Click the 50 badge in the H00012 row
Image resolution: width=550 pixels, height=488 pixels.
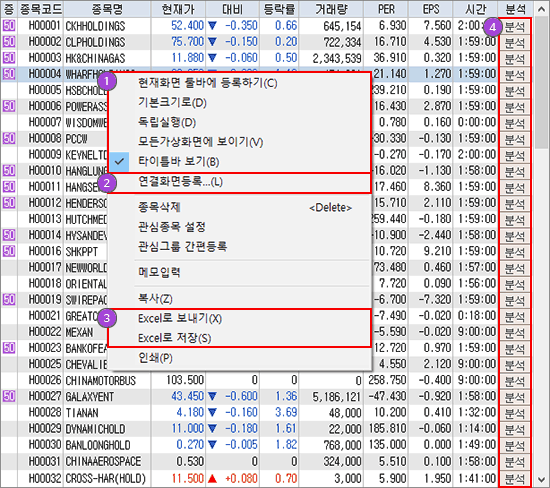click(x=9, y=203)
